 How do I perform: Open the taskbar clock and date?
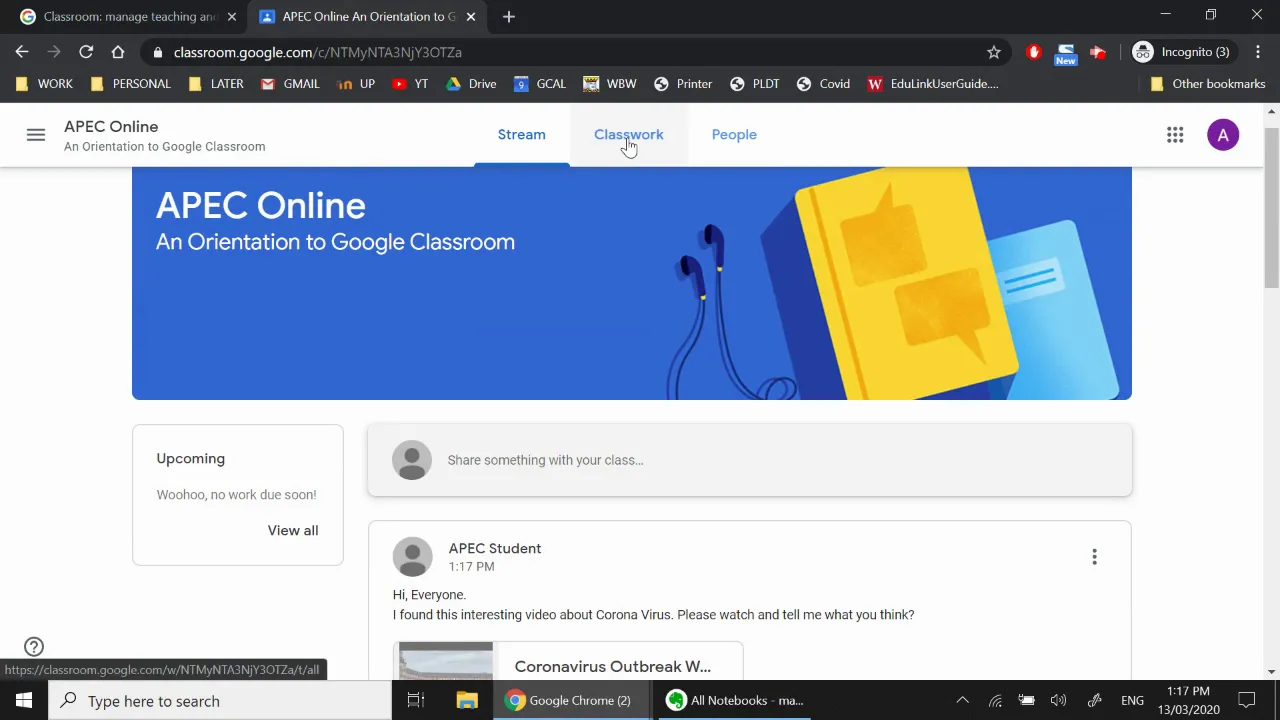[1189, 701]
